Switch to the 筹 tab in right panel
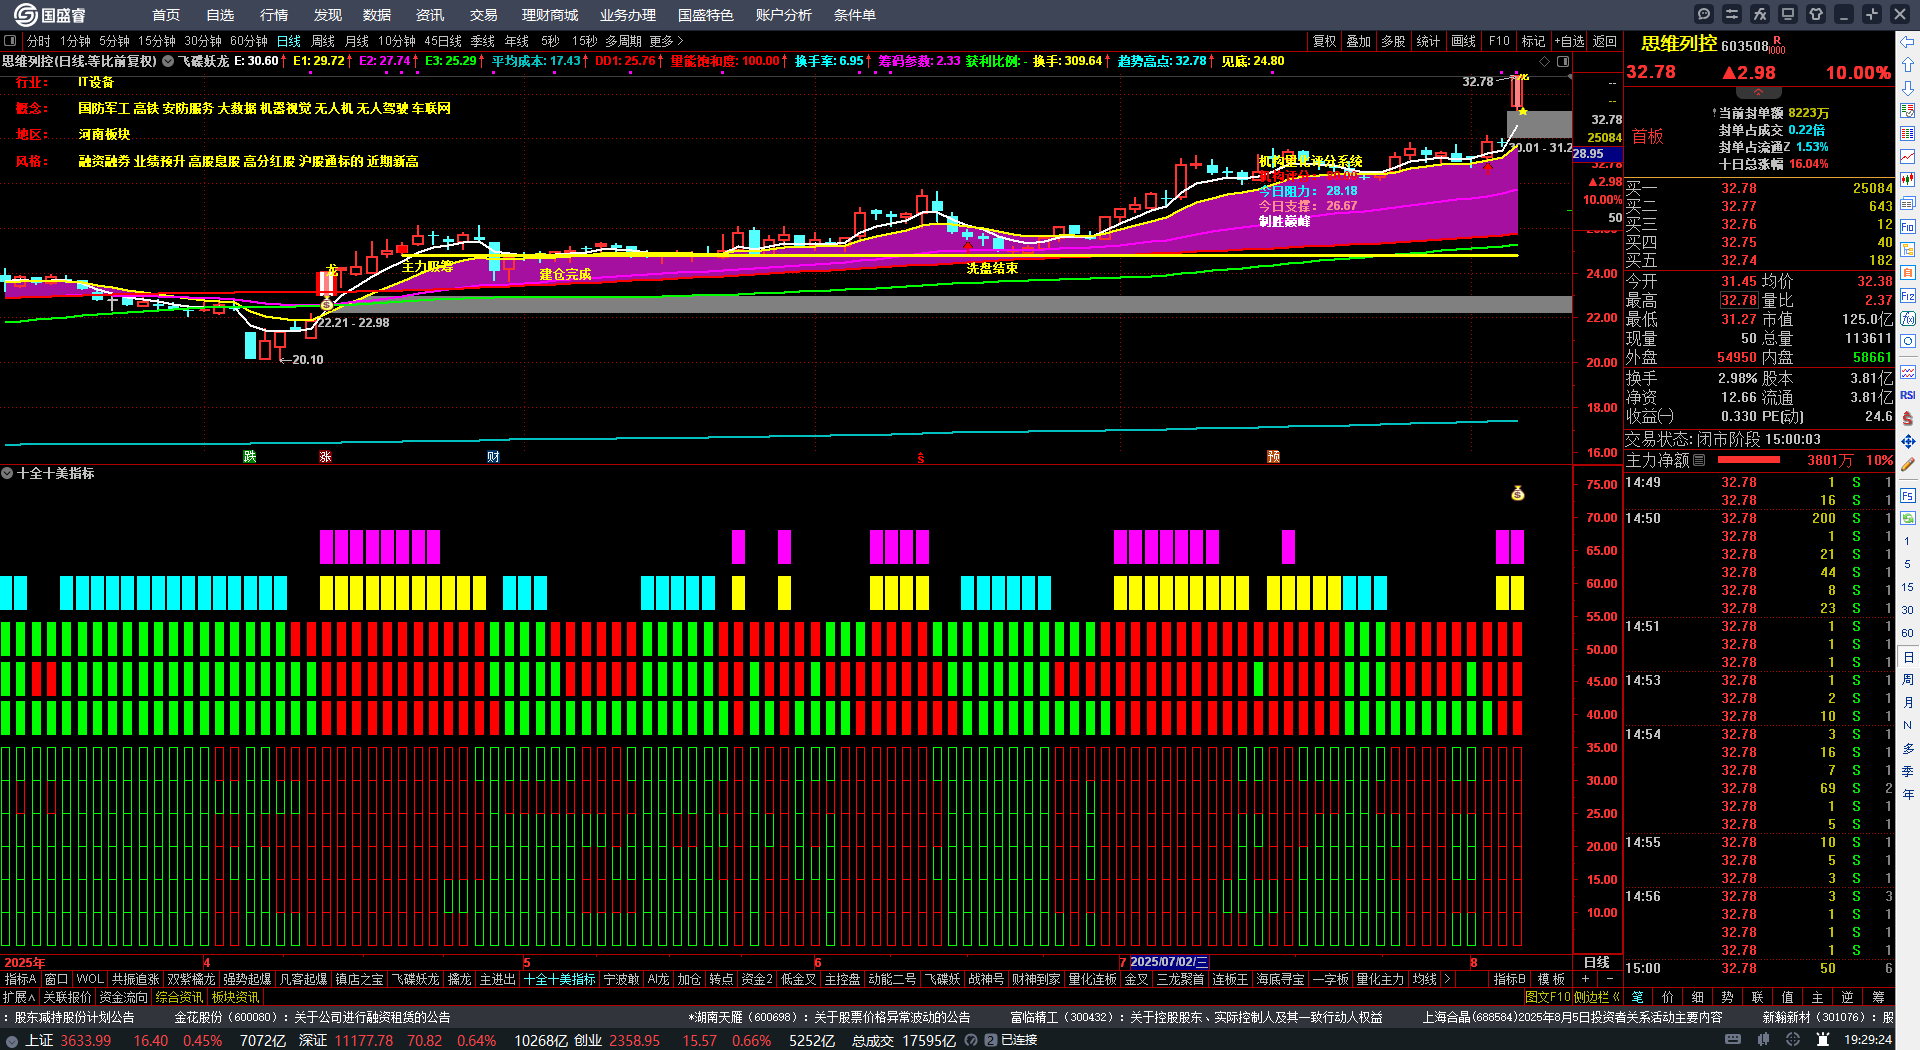Image resolution: width=1920 pixels, height=1050 pixels. (1879, 997)
